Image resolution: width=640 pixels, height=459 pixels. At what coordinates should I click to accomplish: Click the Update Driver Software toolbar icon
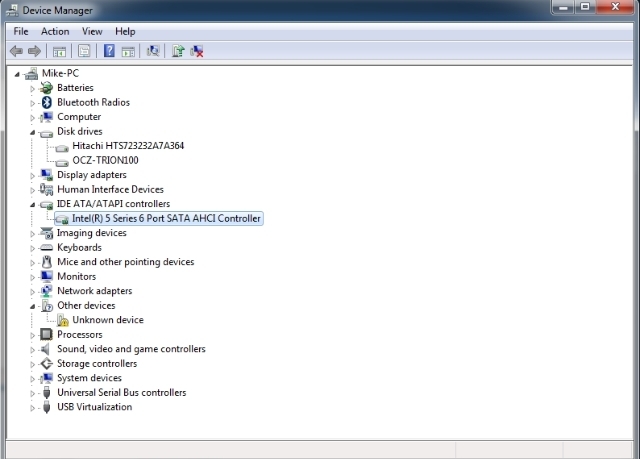point(178,51)
